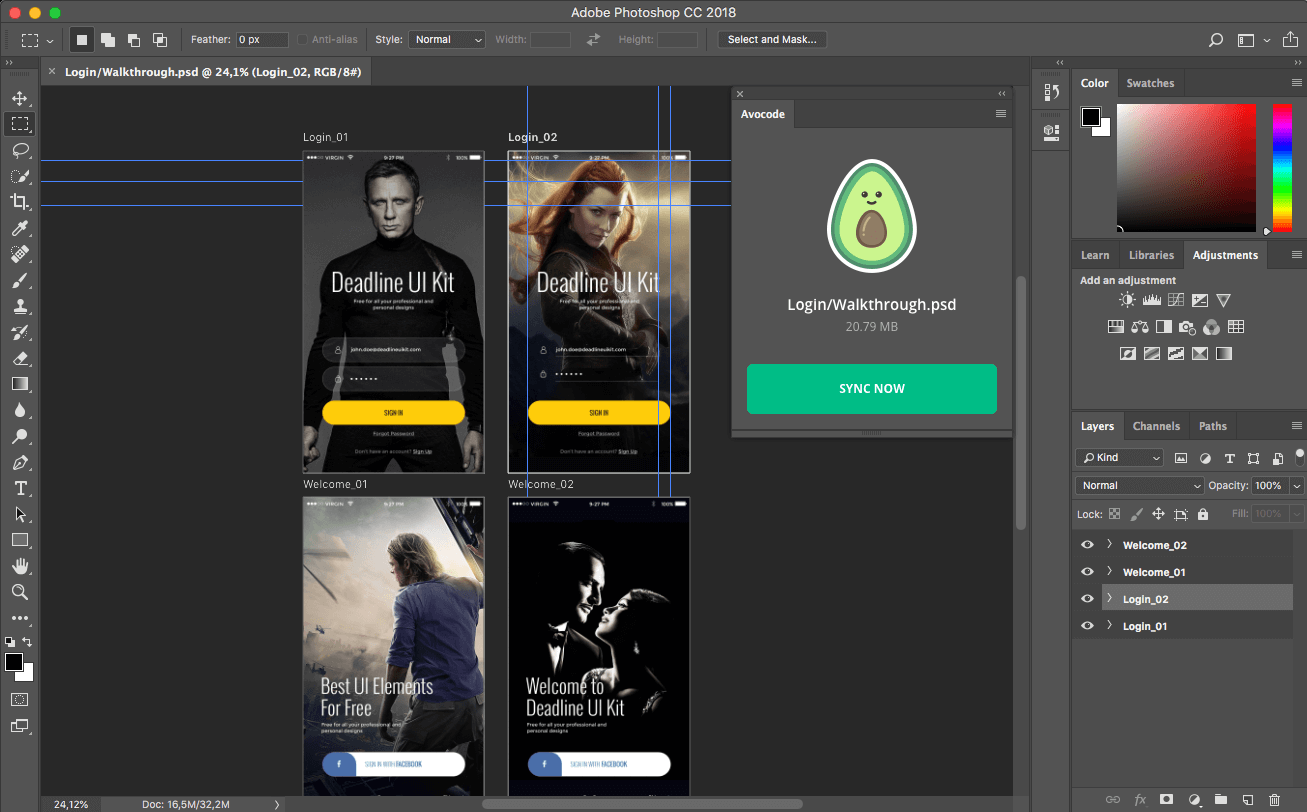Switch to the Paths tab
The image size is (1307, 812).
(1213, 426)
